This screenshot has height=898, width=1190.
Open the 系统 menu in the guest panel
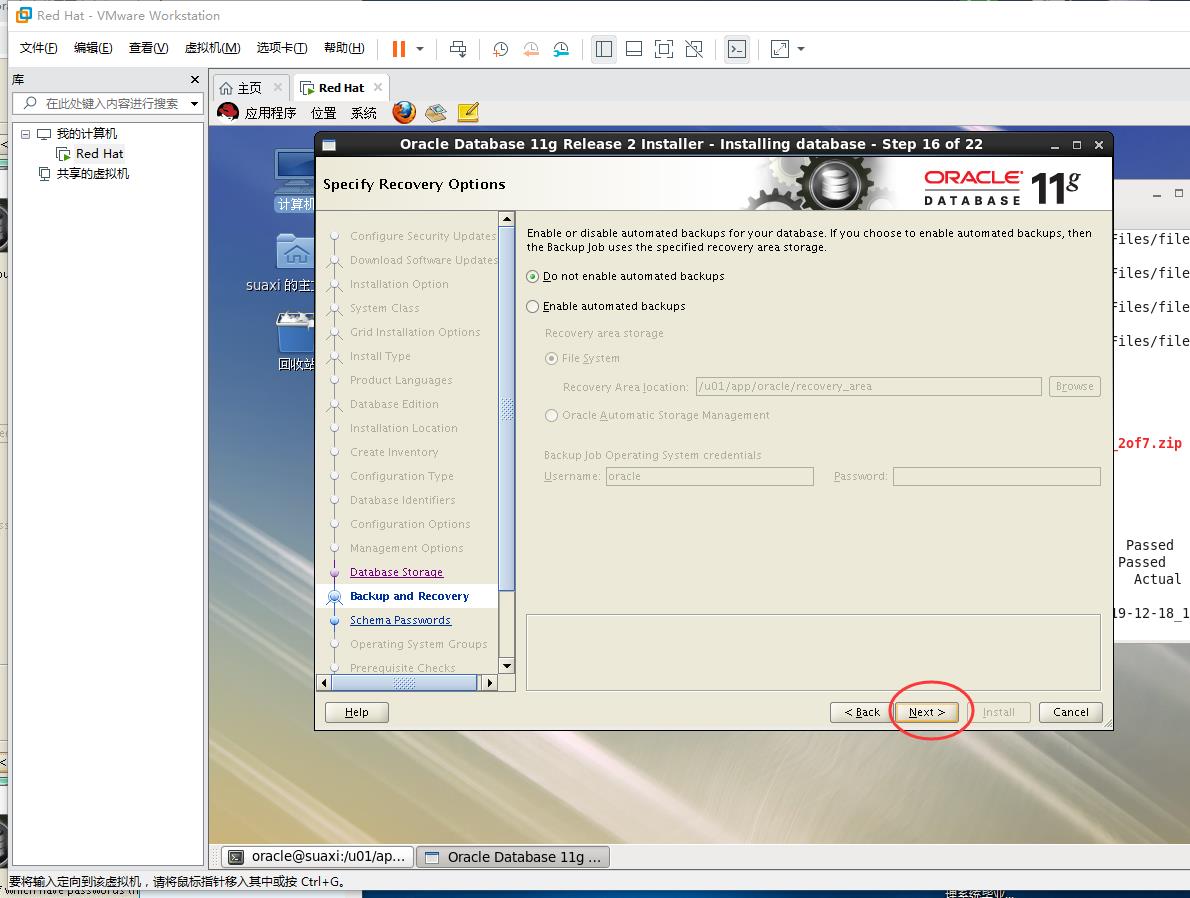pyautogui.click(x=364, y=113)
